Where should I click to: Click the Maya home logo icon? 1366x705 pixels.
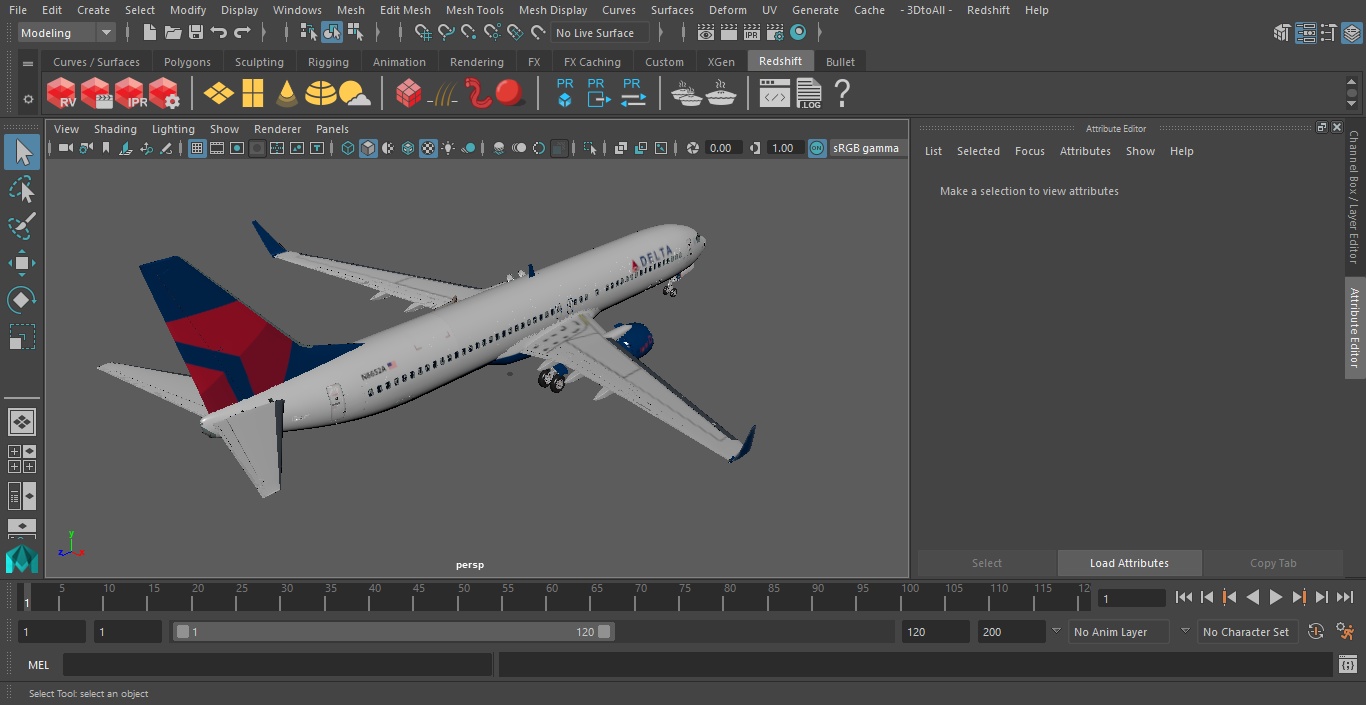[21, 559]
